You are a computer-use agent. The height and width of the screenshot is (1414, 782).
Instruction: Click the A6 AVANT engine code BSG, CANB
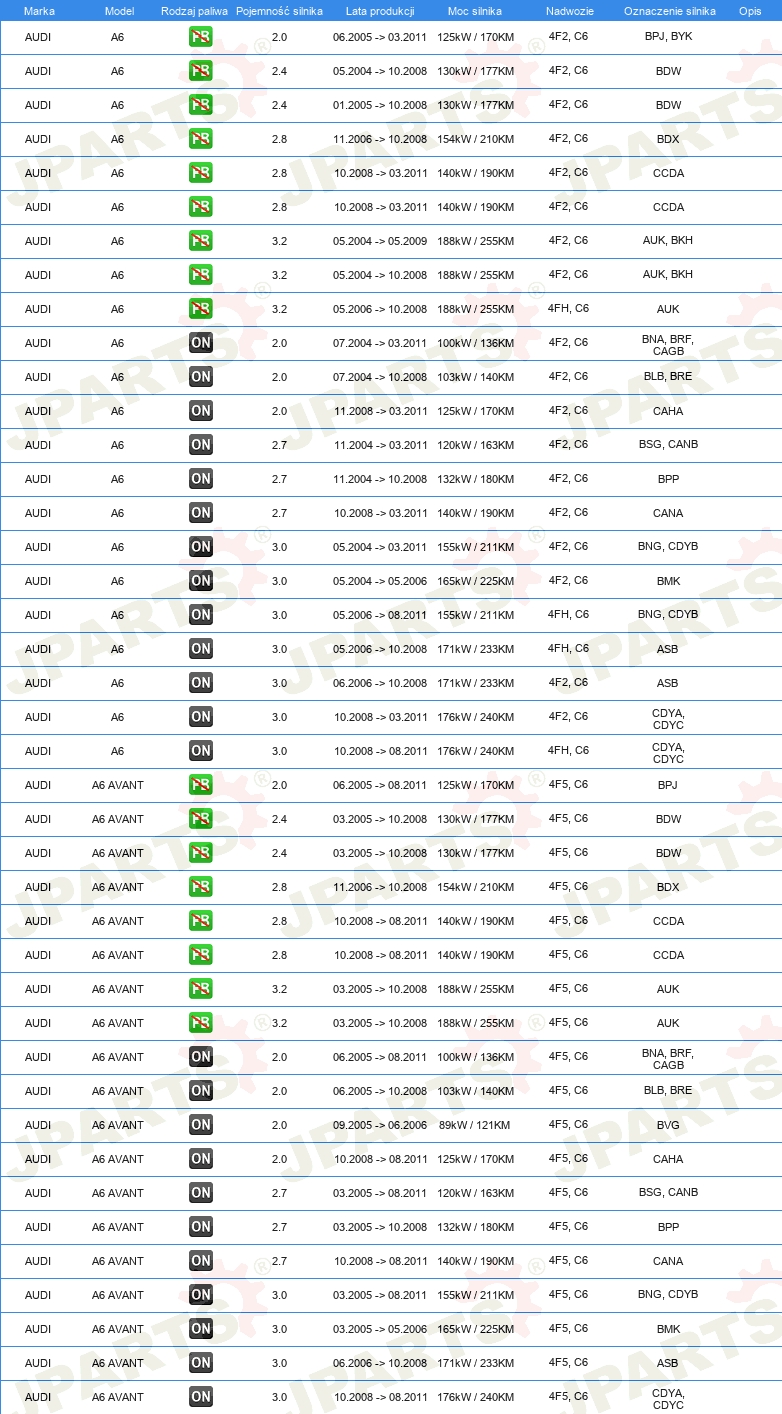668,1193
